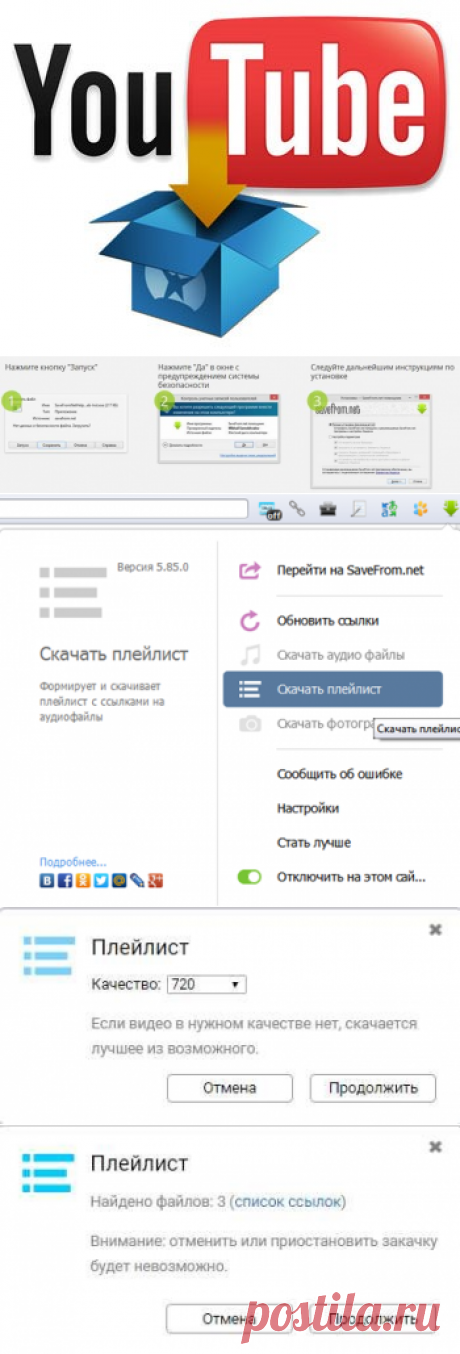Click 'Продолжить' in the quality dialog
The height and width of the screenshot is (1354, 460).
point(372,1087)
